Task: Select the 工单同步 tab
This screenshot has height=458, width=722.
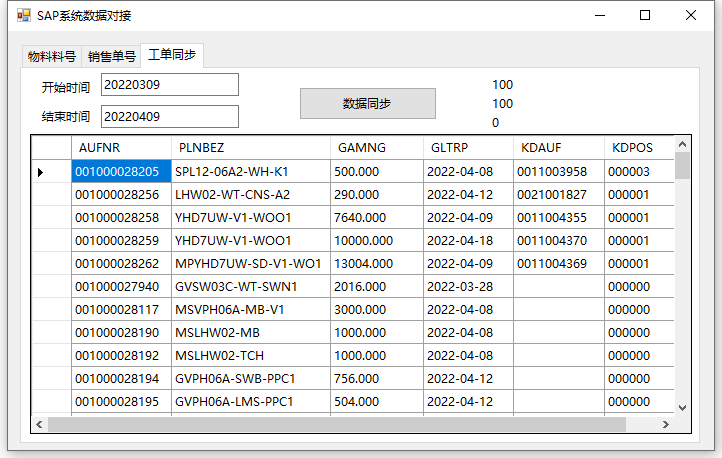Action: click(172, 54)
